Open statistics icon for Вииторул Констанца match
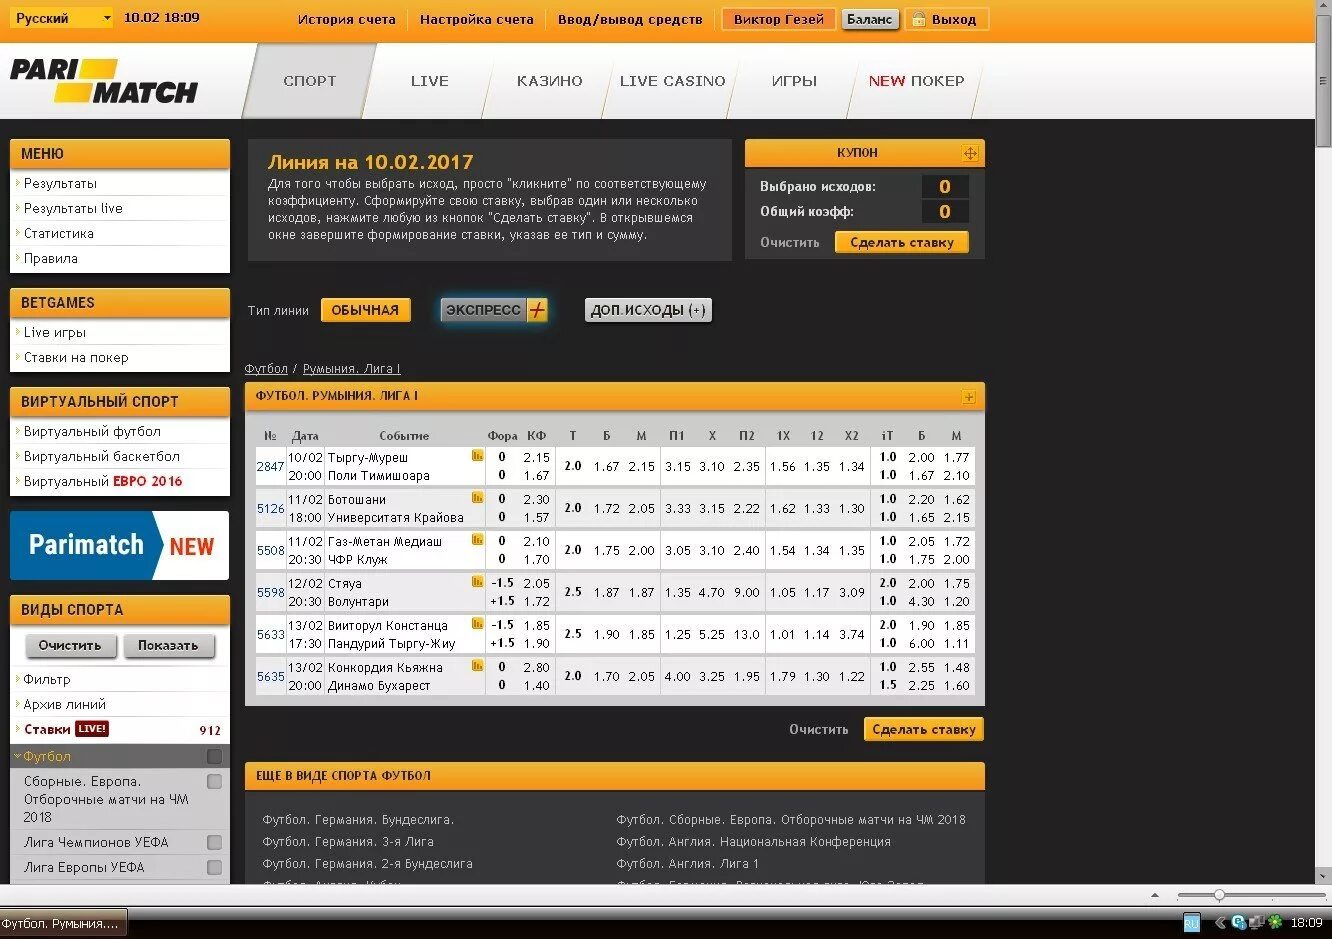 click(x=478, y=624)
